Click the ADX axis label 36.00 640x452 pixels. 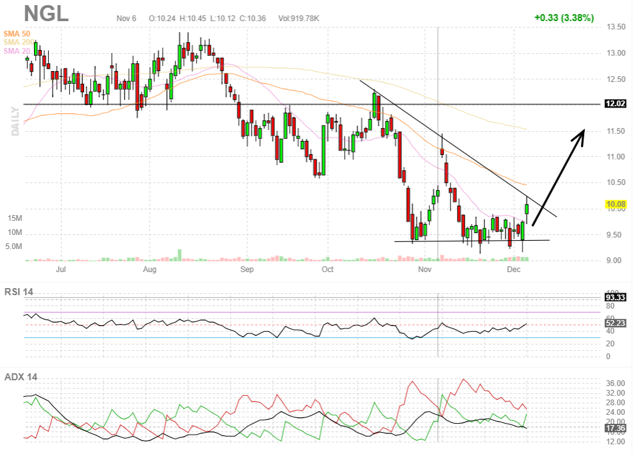[616, 383]
